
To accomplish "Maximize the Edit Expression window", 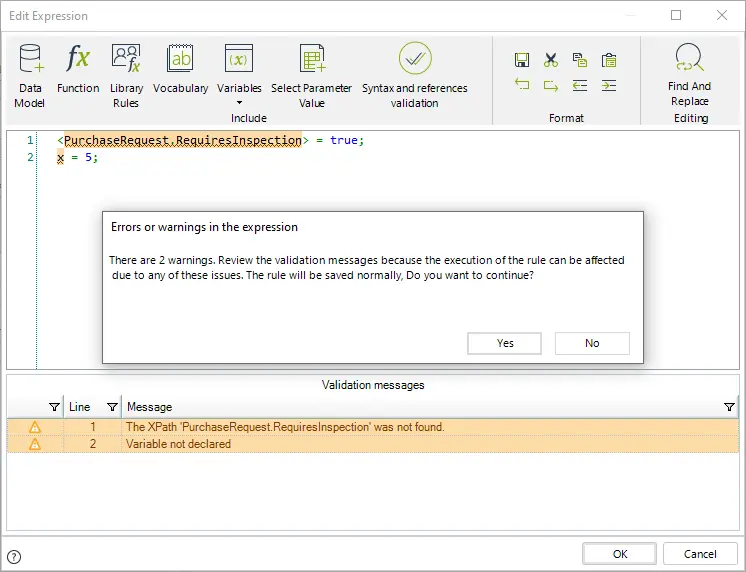I will pyautogui.click(x=676, y=15).
